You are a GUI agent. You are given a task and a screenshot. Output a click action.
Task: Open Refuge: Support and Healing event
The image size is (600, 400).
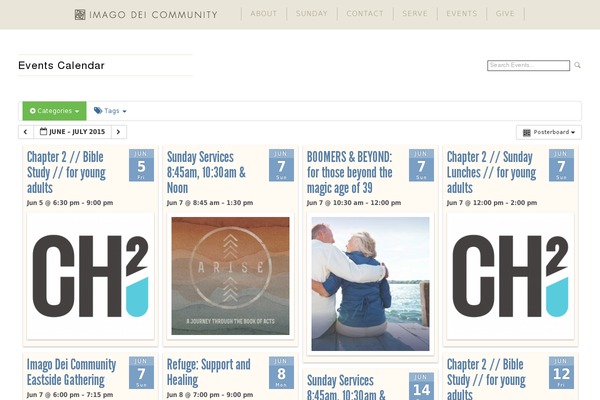tap(209, 372)
